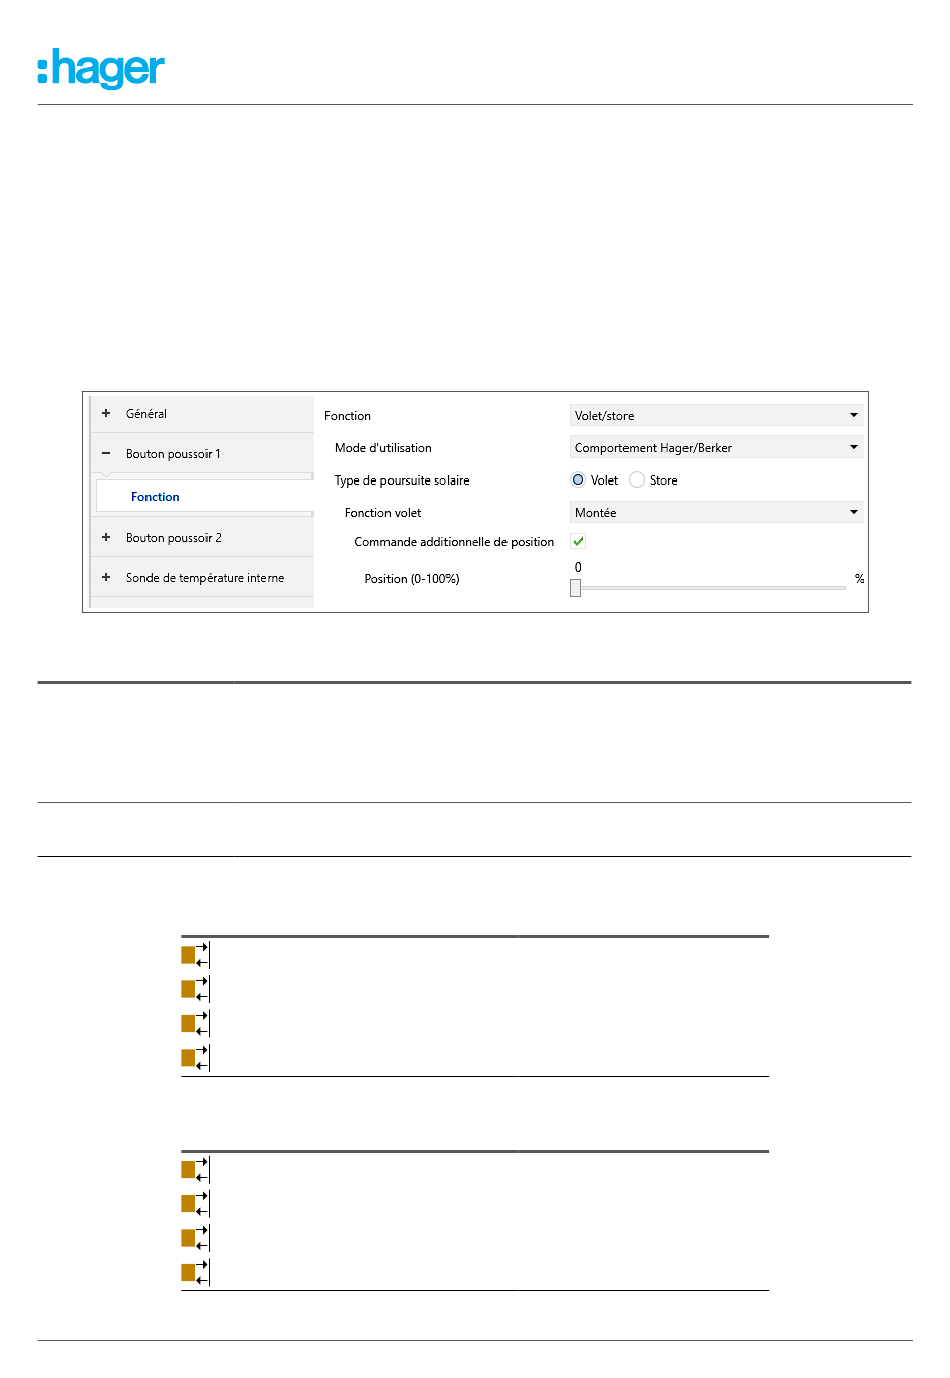
Task: Open the Fonction Volet/store dropdown
Action: (x=716, y=415)
